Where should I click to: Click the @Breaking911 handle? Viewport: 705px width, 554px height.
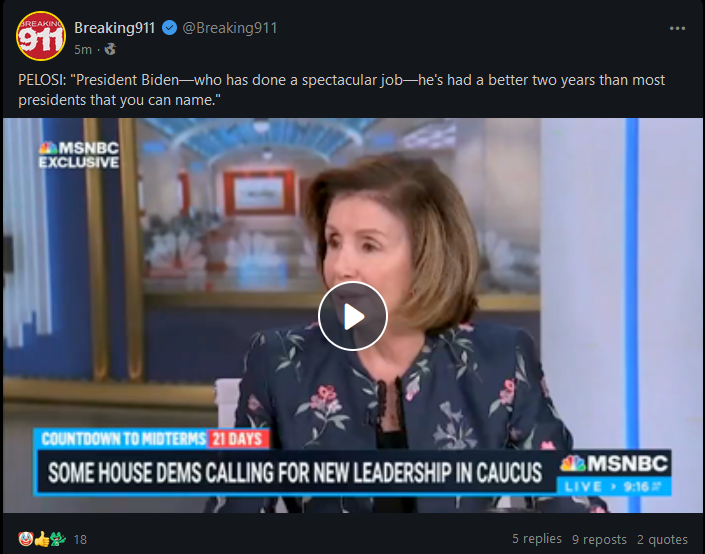(x=230, y=28)
